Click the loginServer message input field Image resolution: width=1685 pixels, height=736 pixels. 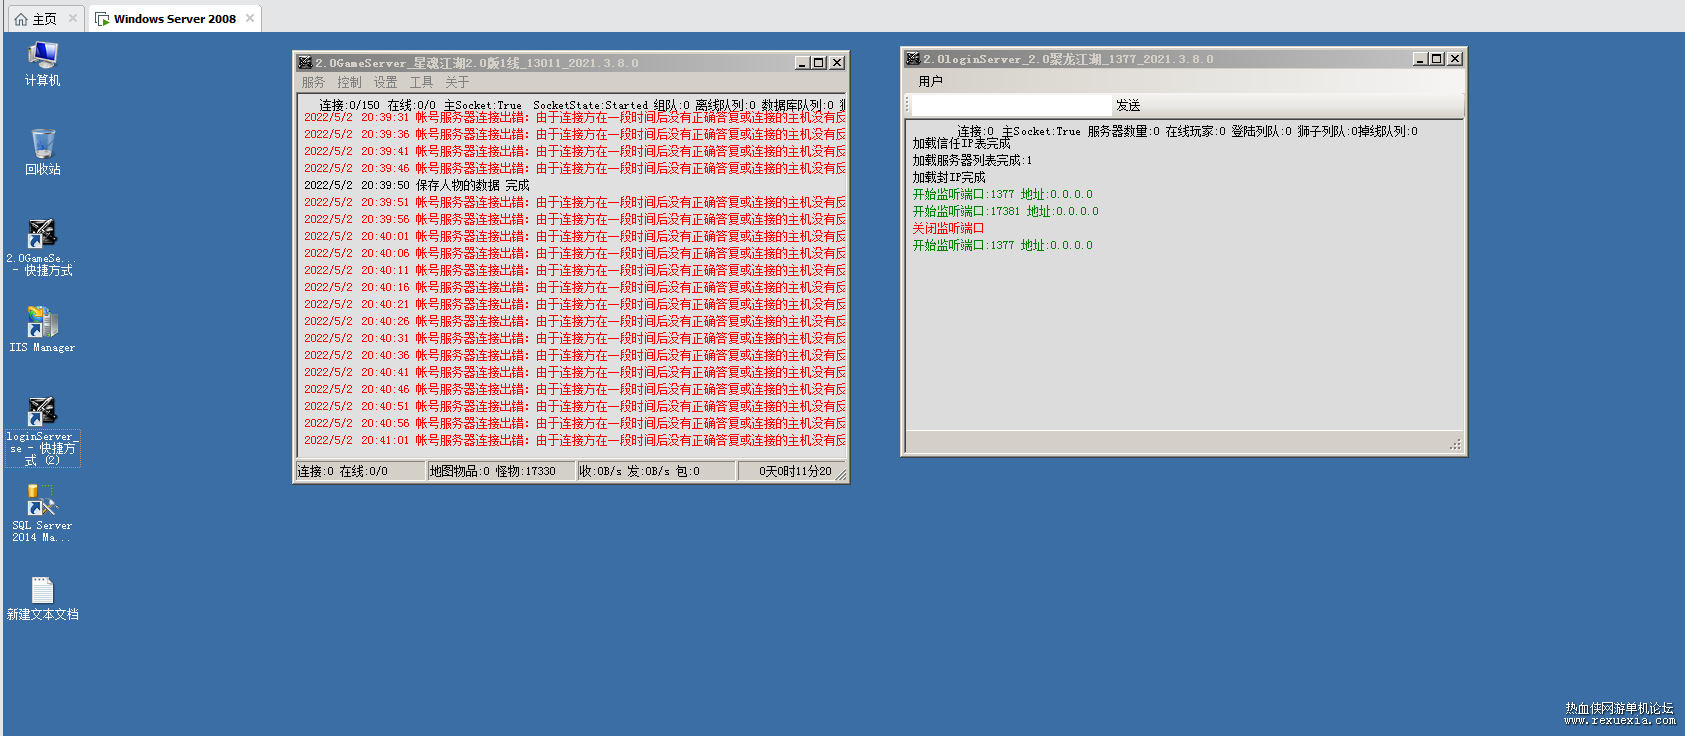click(1011, 105)
